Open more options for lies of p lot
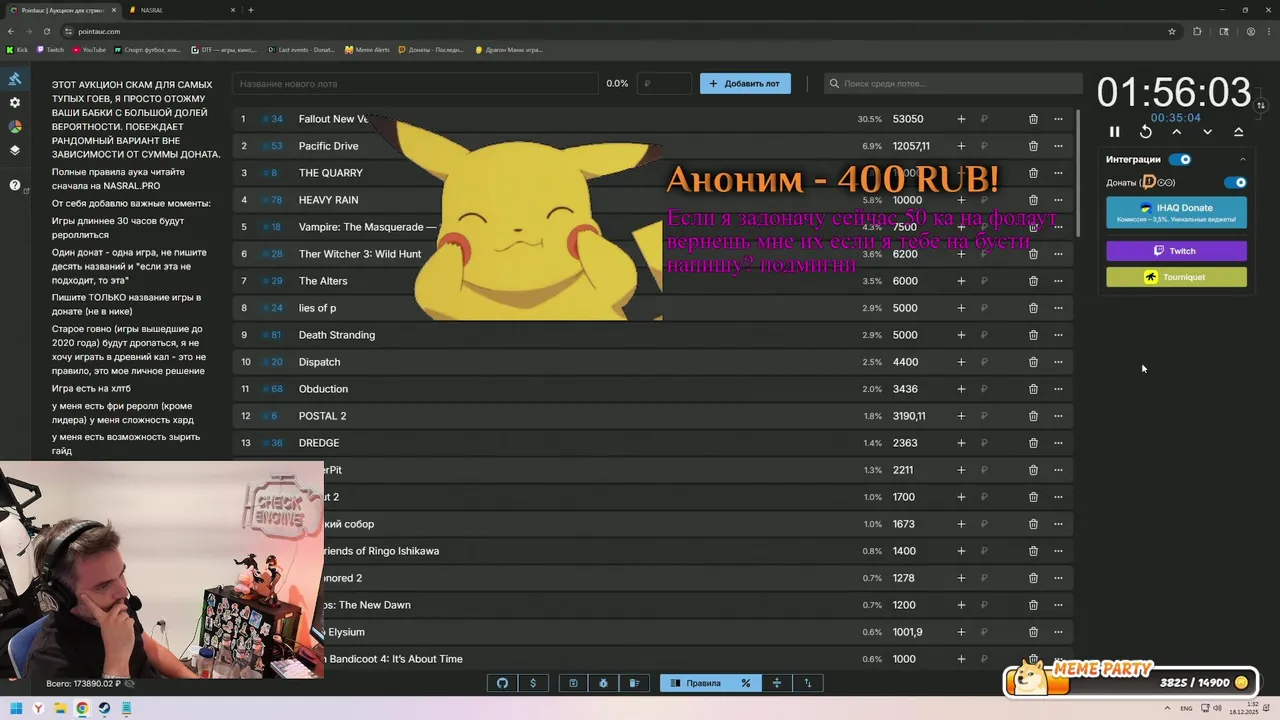The image size is (1280, 720). pos(1058,308)
